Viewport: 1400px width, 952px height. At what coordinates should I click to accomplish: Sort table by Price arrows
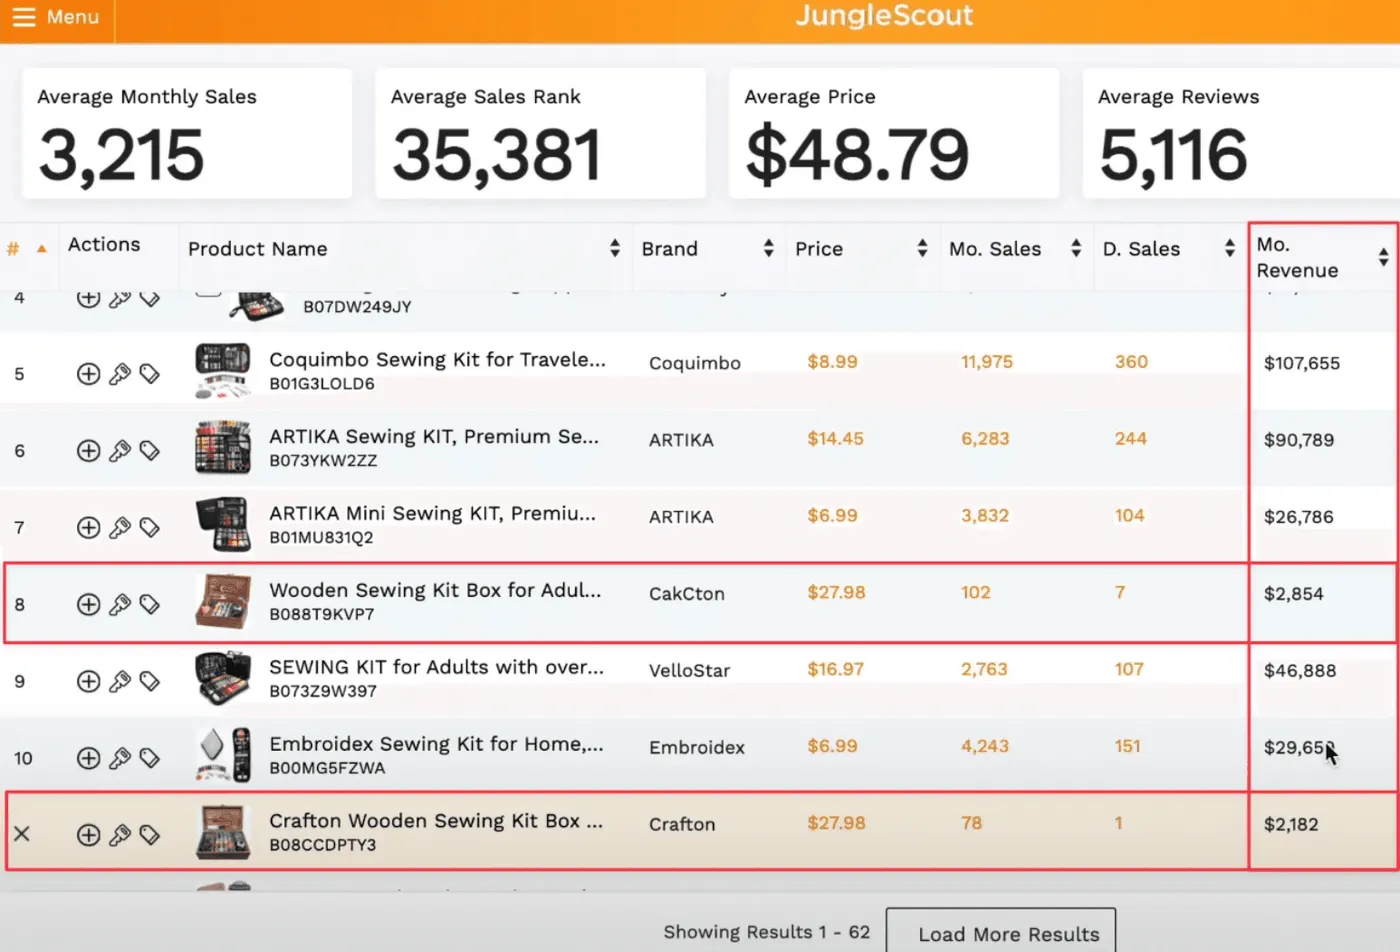[922, 249]
